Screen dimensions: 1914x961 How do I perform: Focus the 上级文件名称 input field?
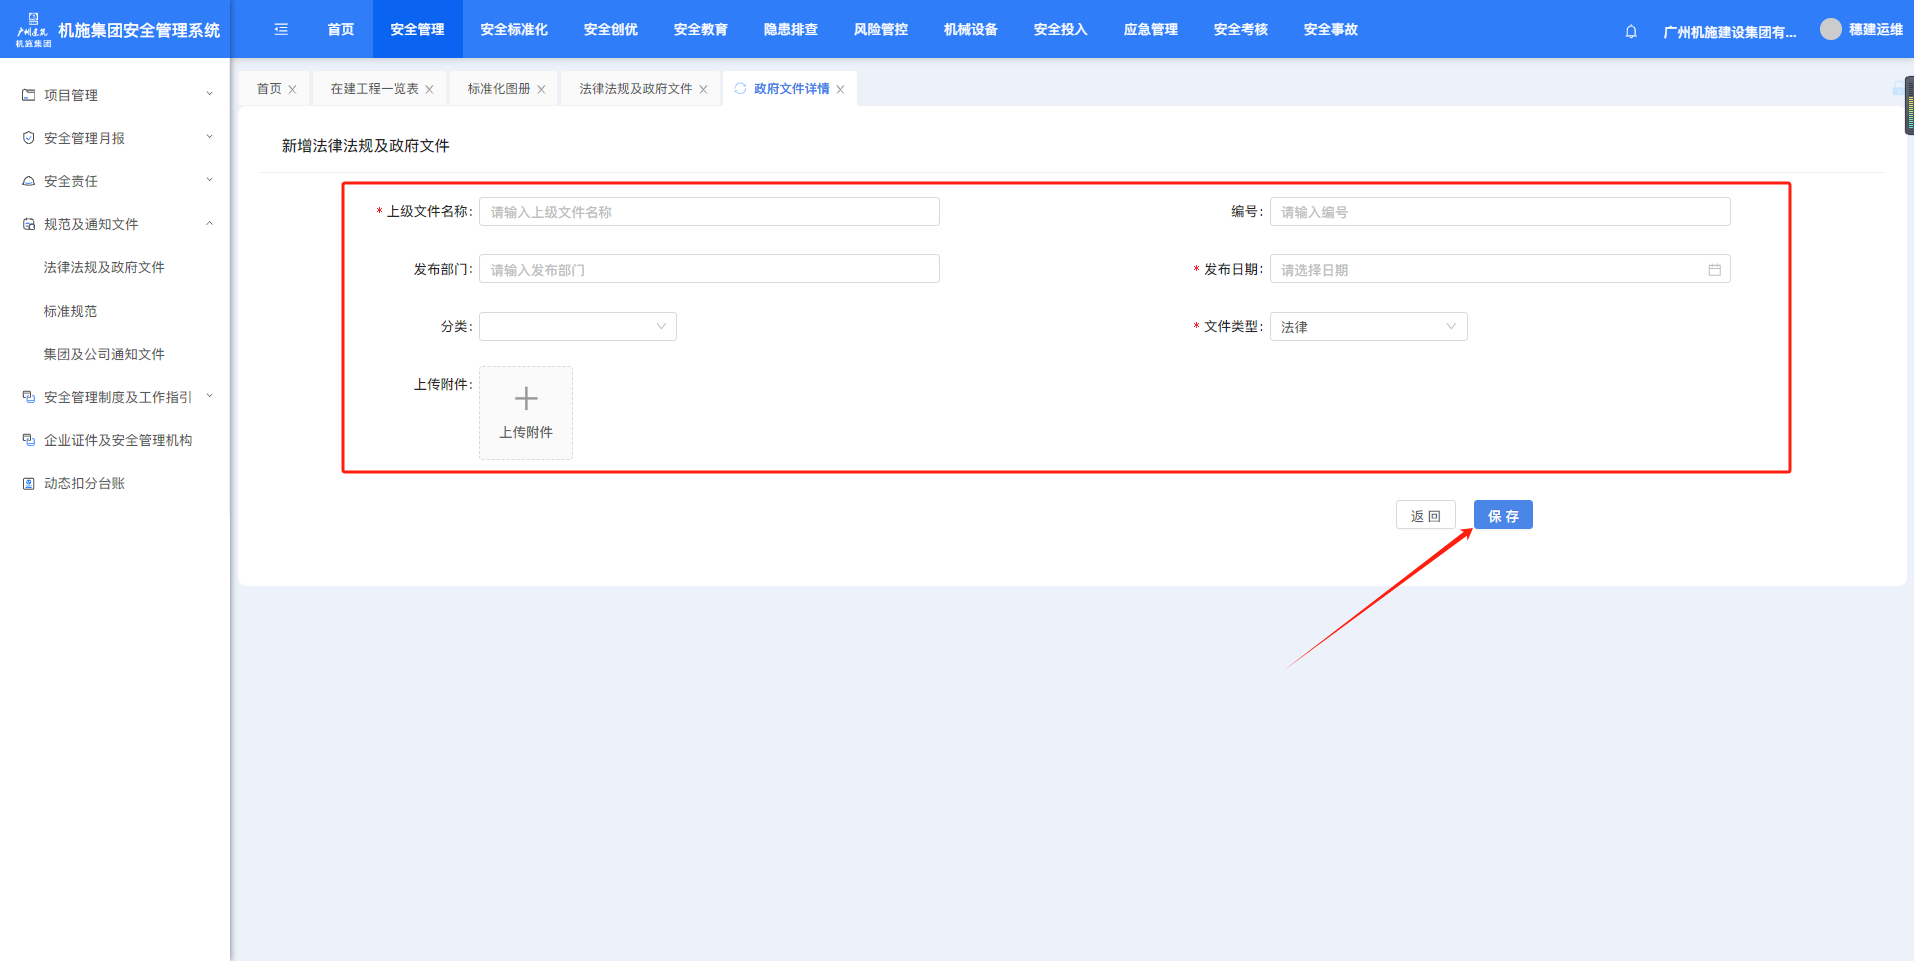click(x=708, y=212)
